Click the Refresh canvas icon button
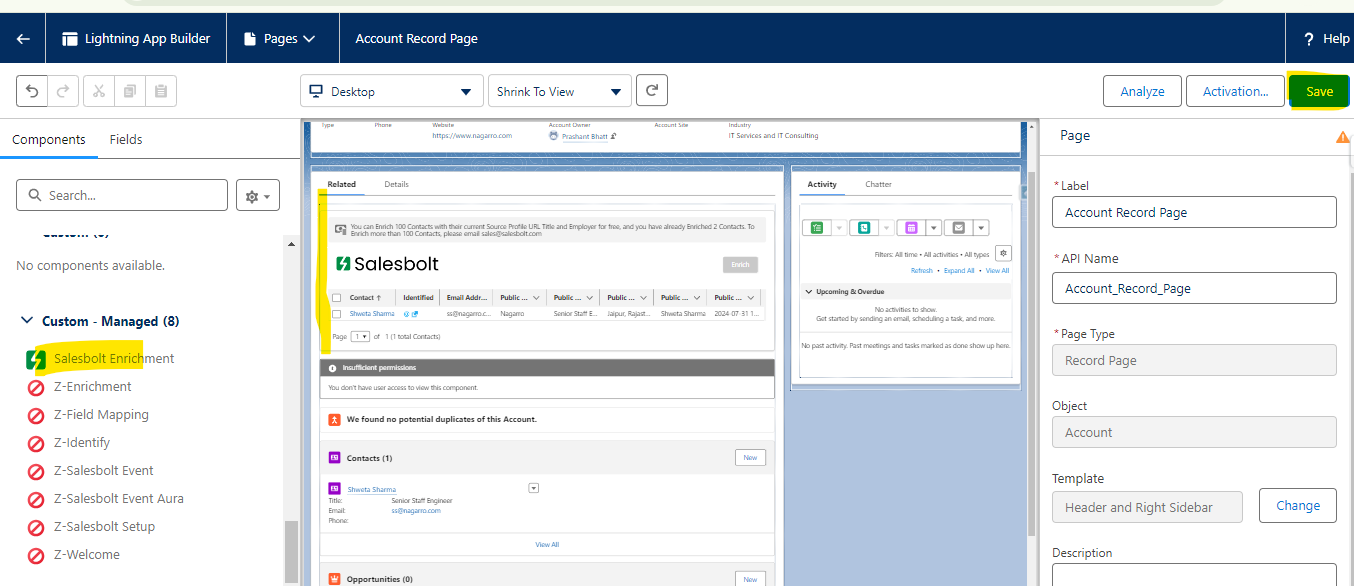This screenshot has height=586, width=1354. tap(652, 90)
